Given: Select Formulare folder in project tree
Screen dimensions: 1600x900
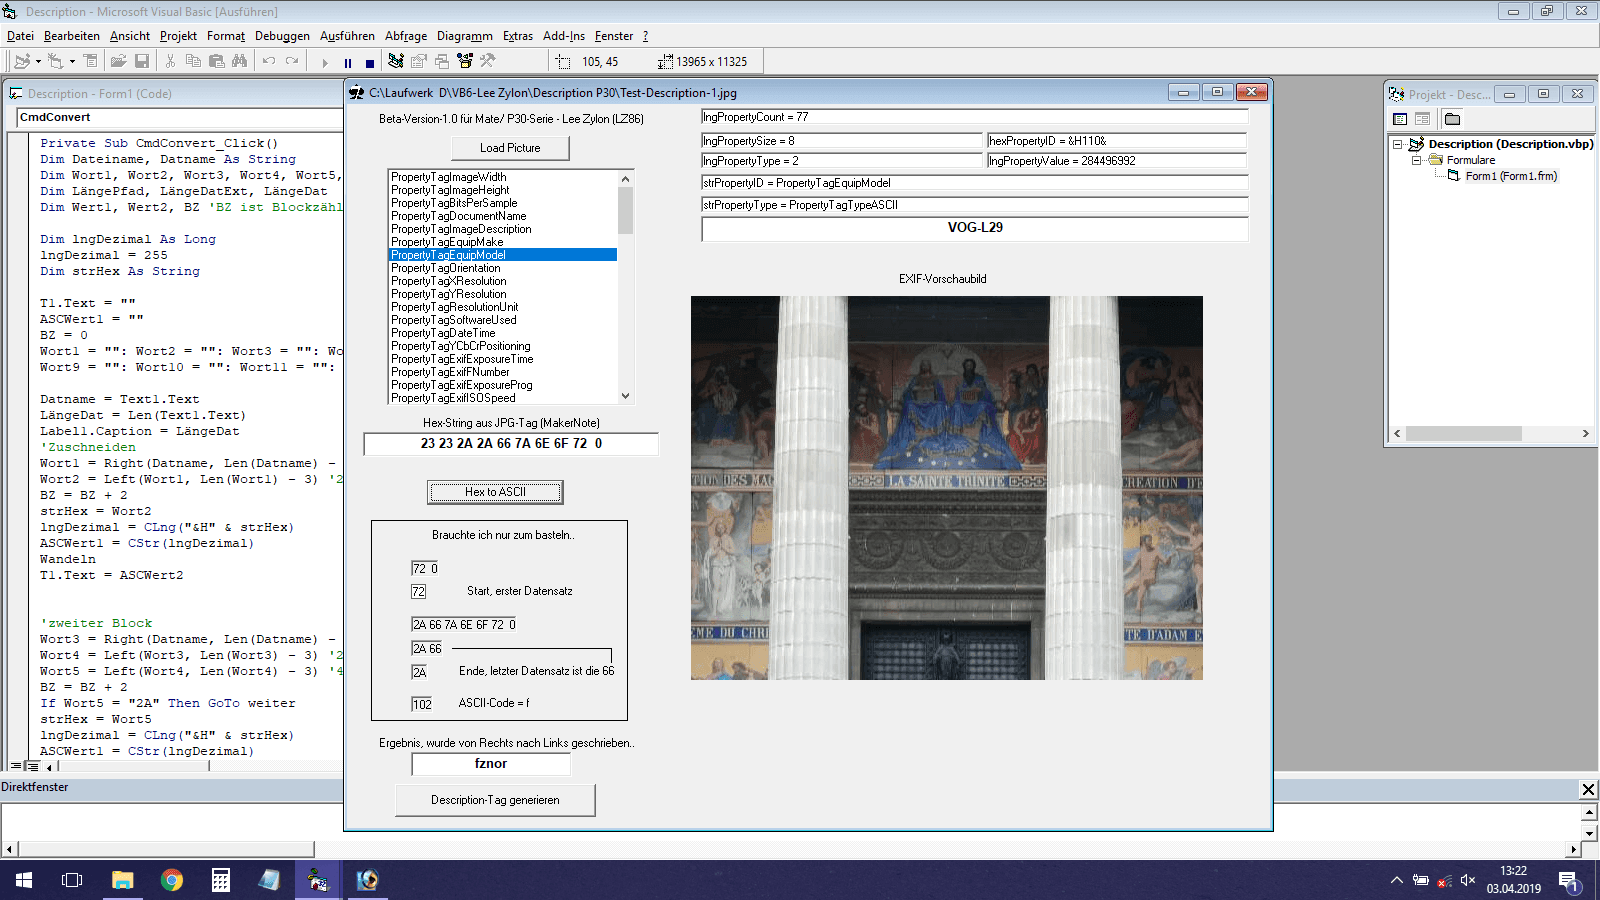Looking at the screenshot, I should (1470, 160).
